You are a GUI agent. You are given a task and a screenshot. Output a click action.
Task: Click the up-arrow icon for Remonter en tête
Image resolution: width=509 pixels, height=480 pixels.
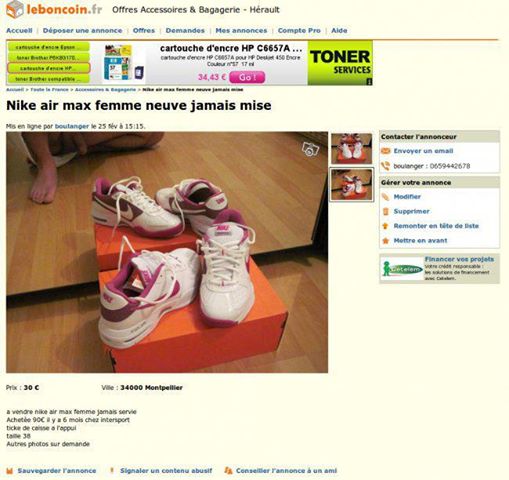click(x=386, y=226)
